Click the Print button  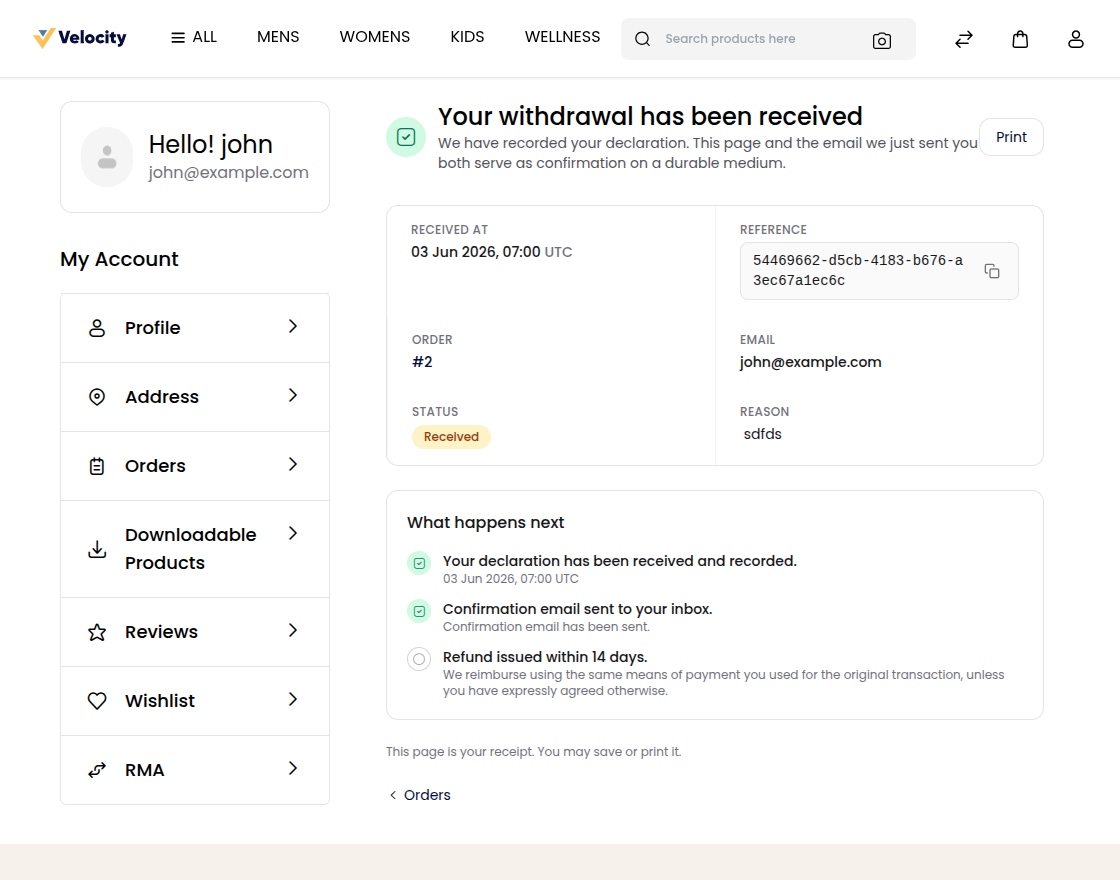[x=1011, y=137]
